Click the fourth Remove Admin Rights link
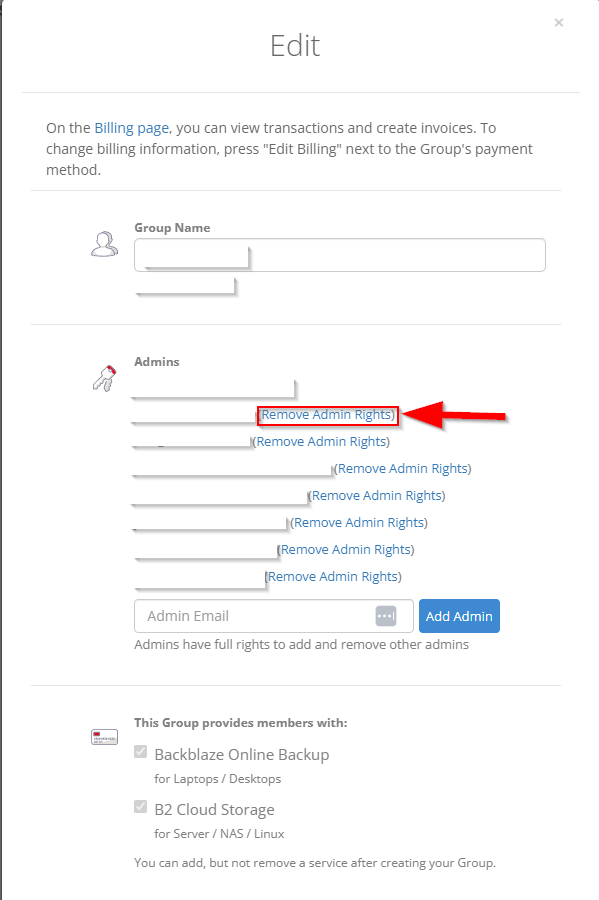The width and height of the screenshot is (599, 900). (x=377, y=495)
